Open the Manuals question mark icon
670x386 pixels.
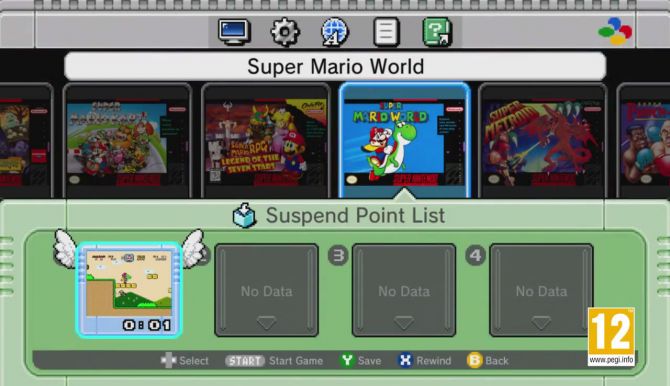coord(437,32)
